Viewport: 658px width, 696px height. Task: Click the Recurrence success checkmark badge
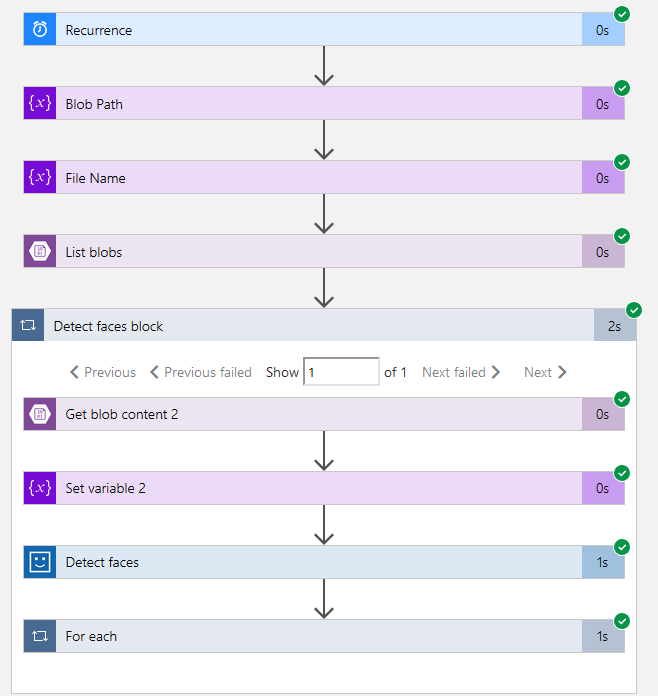[x=622, y=14]
